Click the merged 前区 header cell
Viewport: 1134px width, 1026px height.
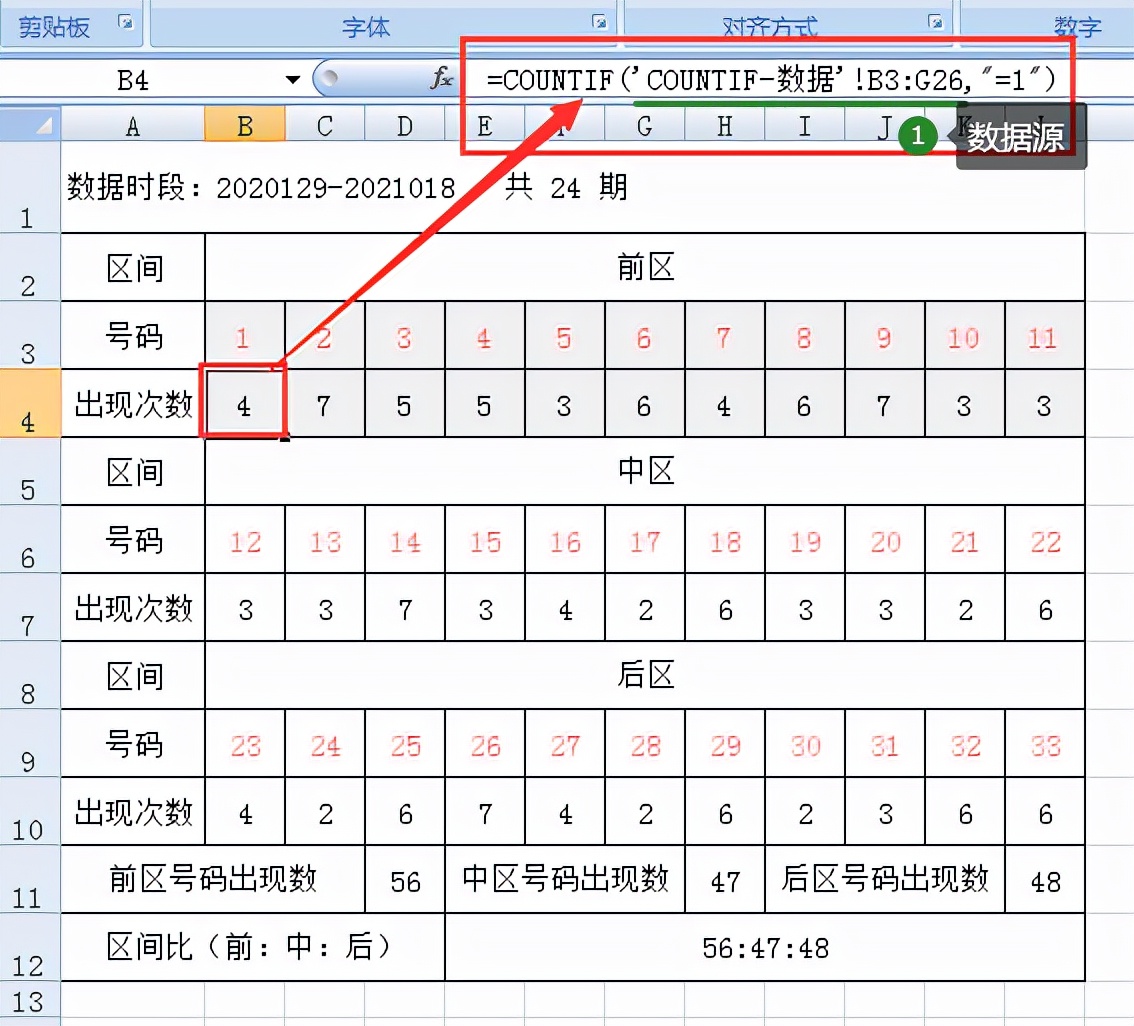tap(645, 267)
